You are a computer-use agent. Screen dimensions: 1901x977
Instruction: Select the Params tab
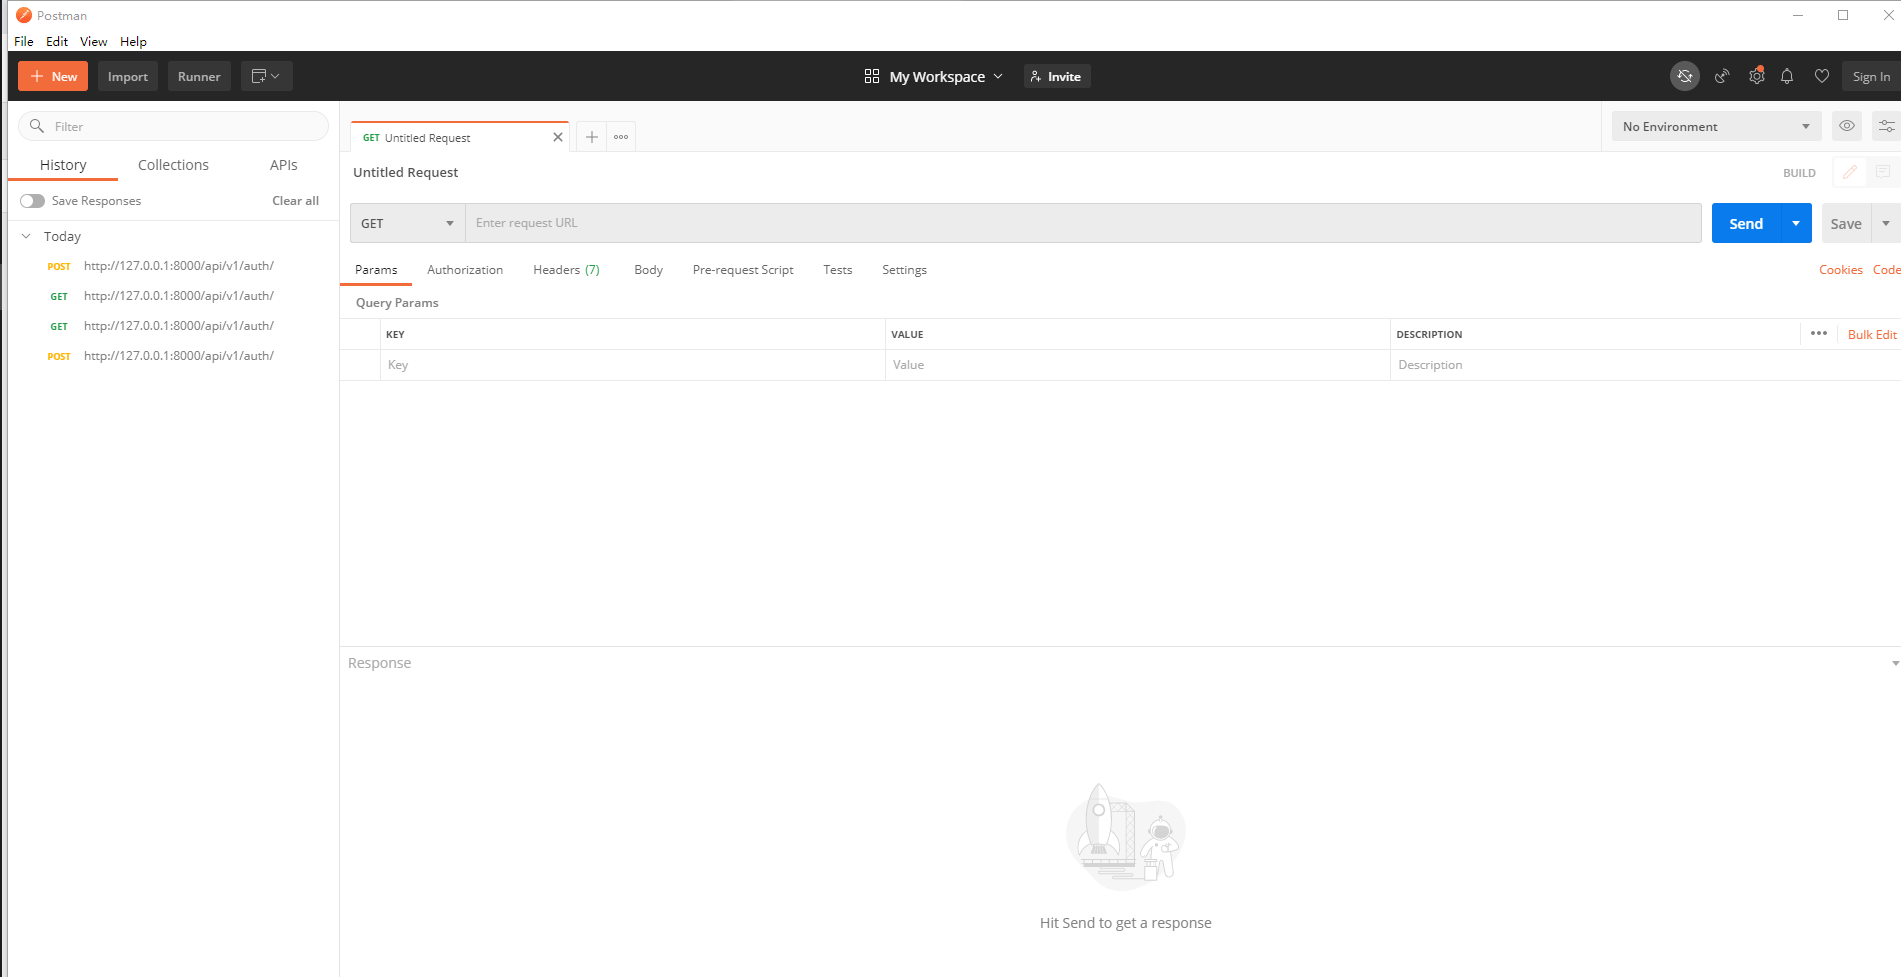pyautogui.click(x=376, y=270)
